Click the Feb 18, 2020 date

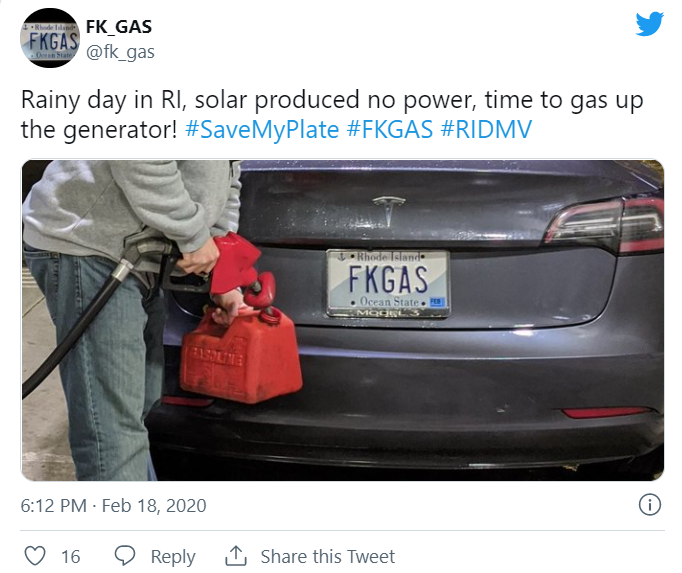click(156, 505)
